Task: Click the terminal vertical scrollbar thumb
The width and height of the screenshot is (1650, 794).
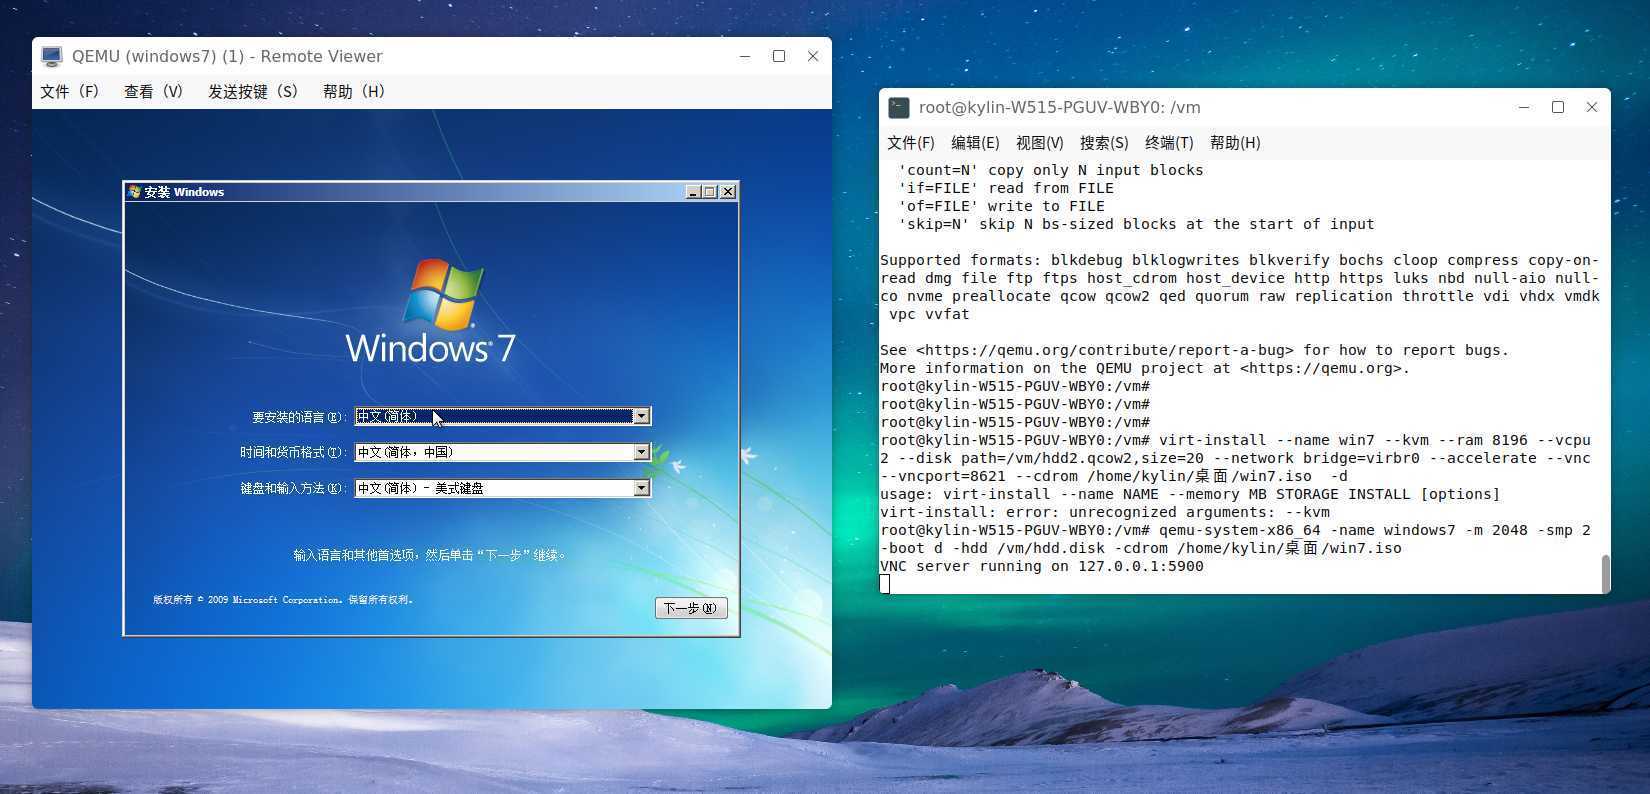Action: click(x=1605, y=573)
